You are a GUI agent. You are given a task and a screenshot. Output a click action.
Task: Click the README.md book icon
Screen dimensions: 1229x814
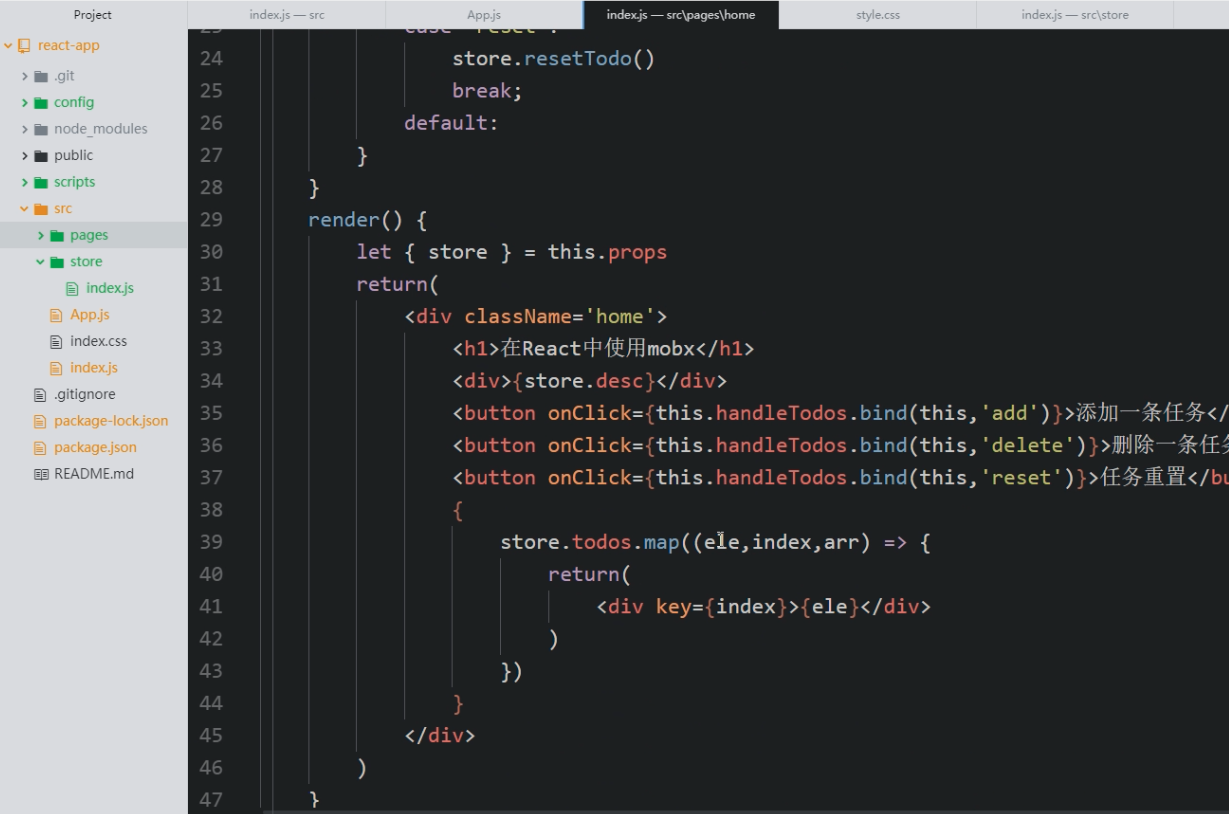point(41,474)
